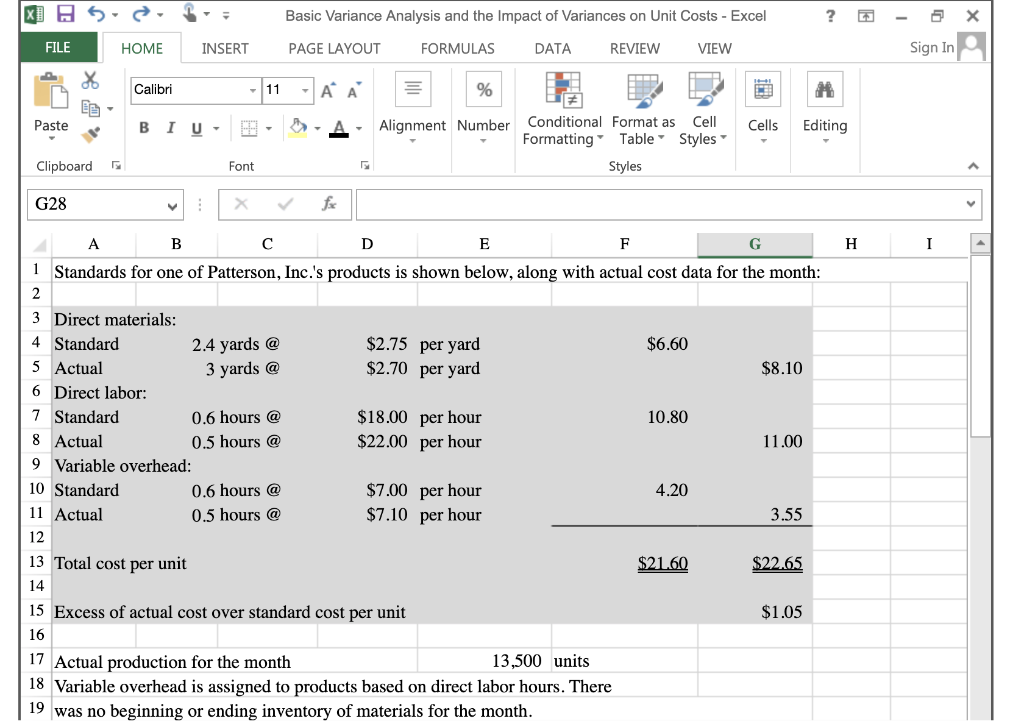Click the Cells group icon
Screen dimensions: 1024x724
tap(763, 88)
